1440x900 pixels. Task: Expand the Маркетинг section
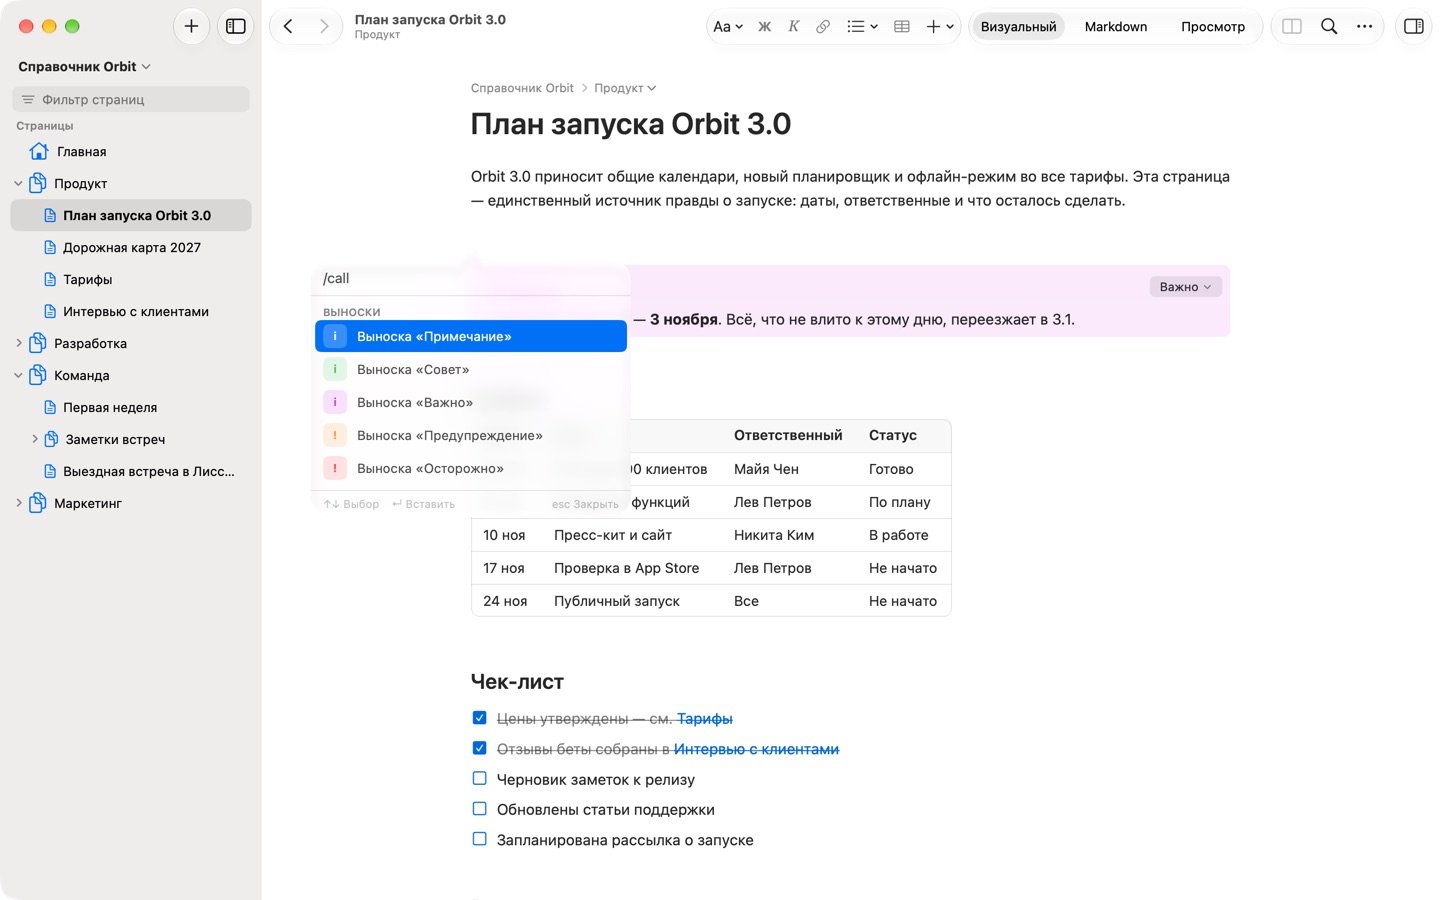pyautogui.click(x=18, y=503)
